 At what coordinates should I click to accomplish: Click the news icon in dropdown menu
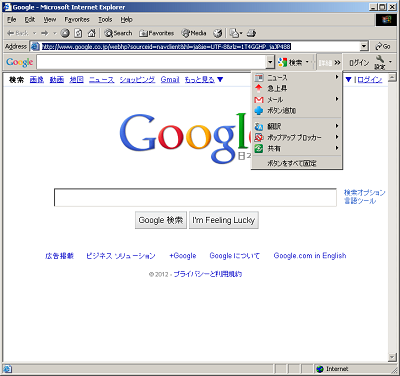click(x=259, y=78)
